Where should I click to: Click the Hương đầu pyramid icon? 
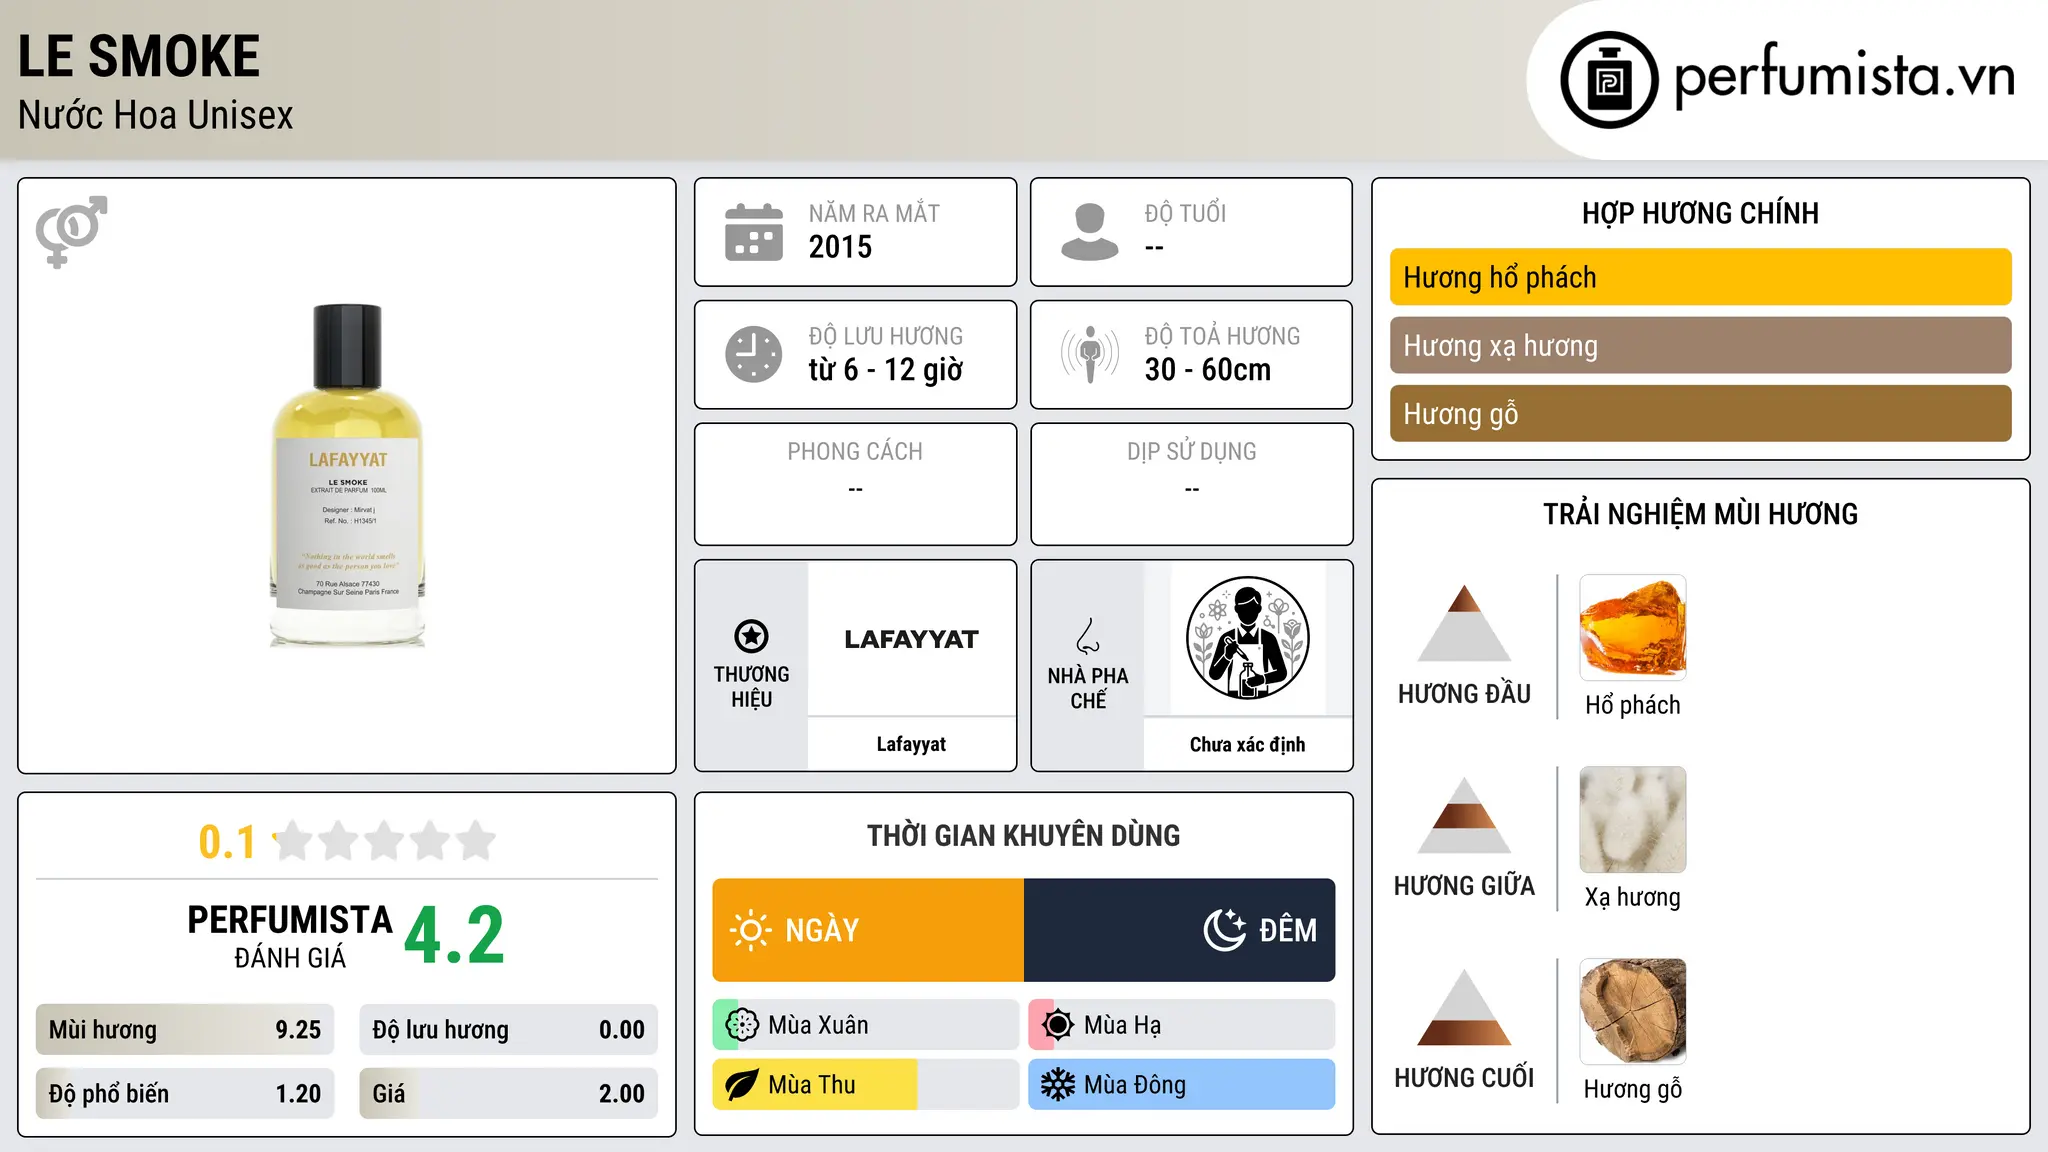coord(1464,623)
